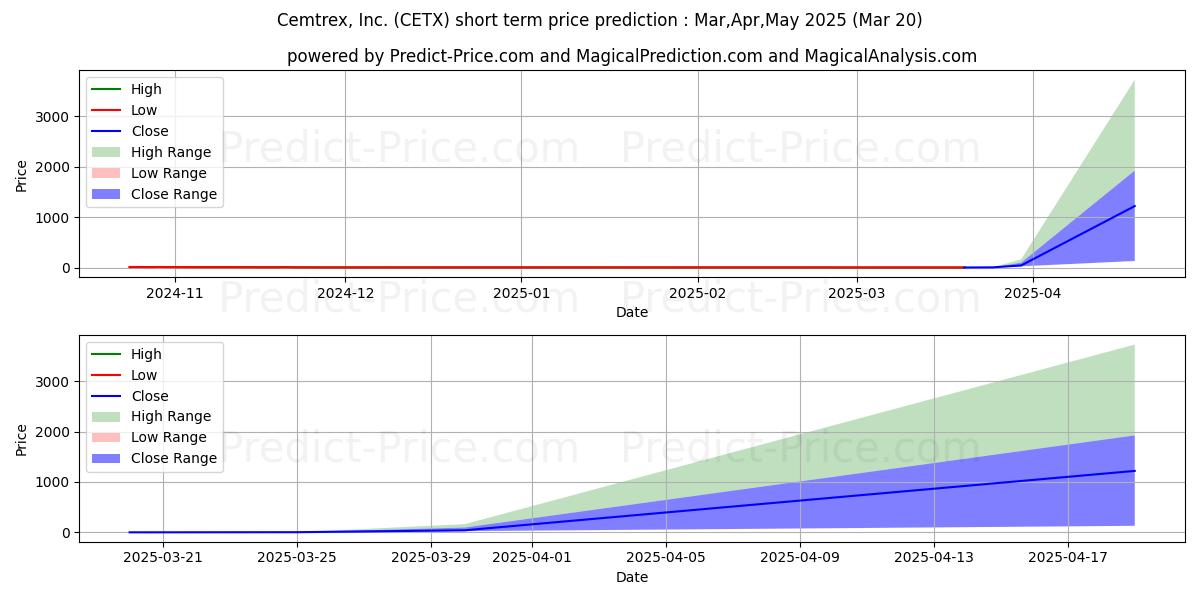
Task: Click the Close Range blue swatch in bottom legend
Action: [x=107, y=458]
